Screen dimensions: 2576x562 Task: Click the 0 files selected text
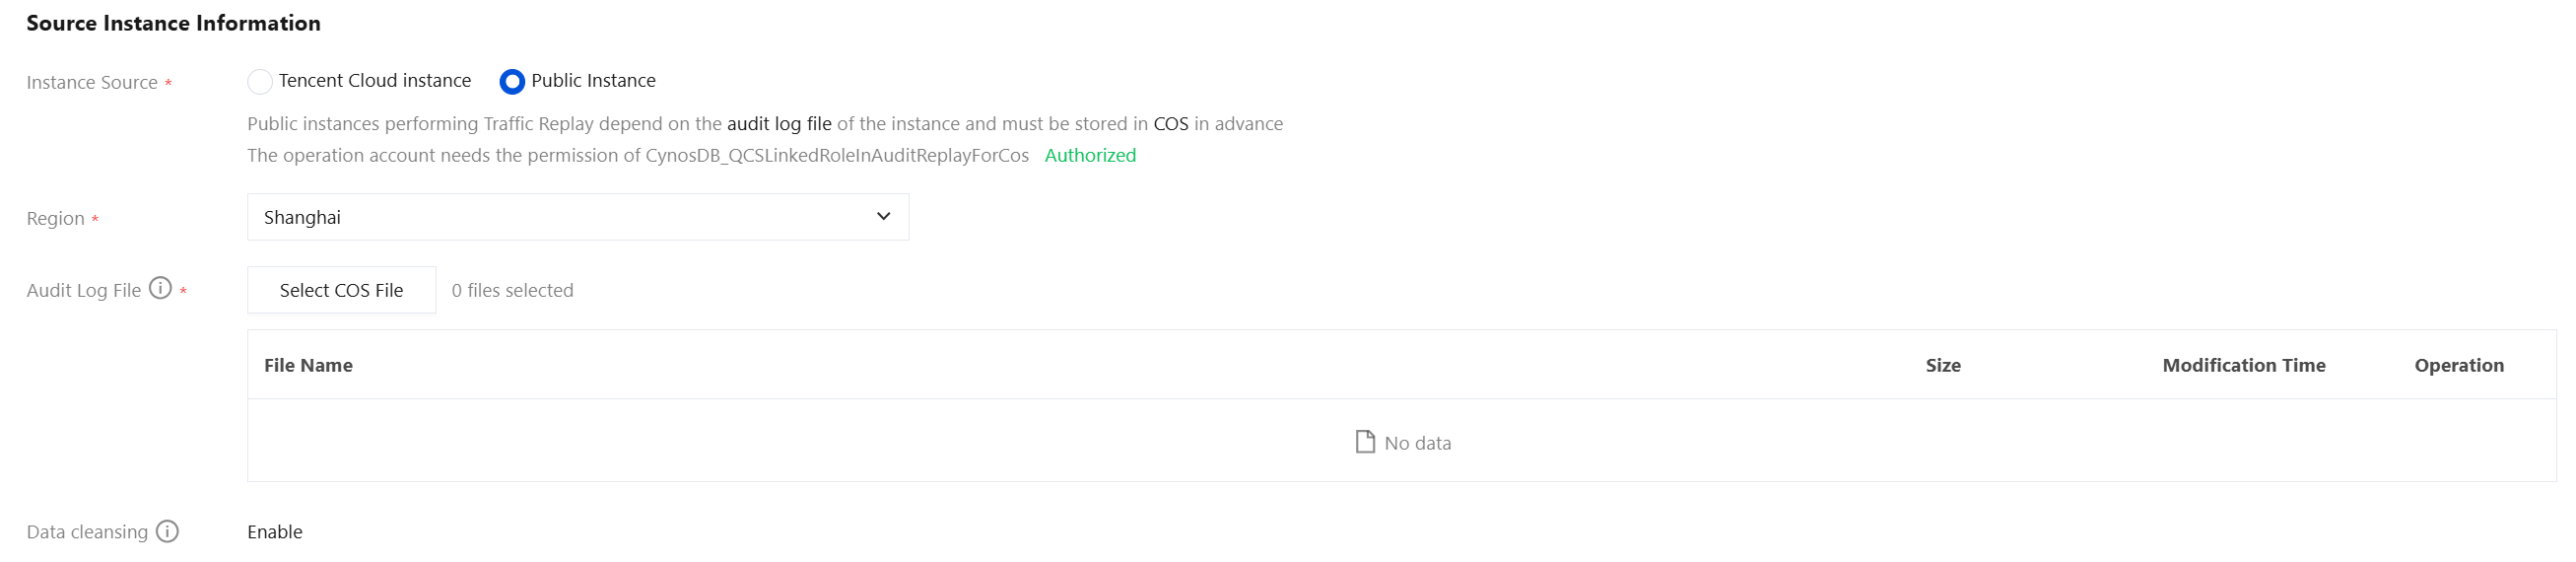click(x=512, y=290)
